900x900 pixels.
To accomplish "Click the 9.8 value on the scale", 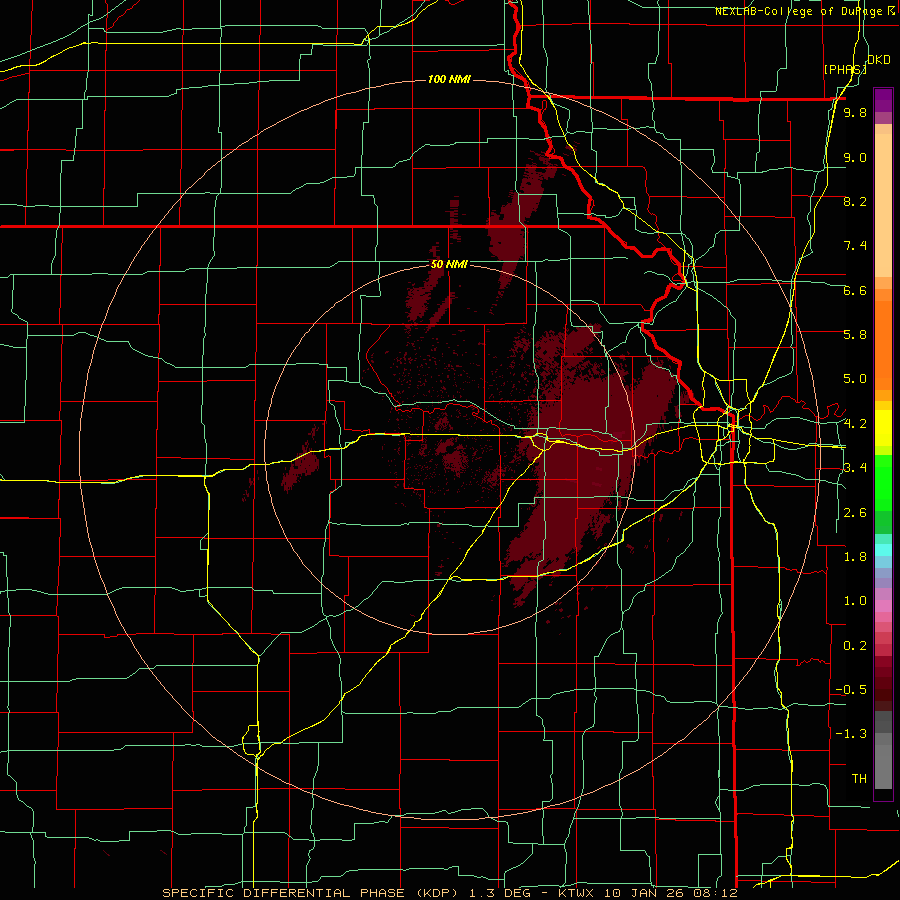I will [855, 113].
